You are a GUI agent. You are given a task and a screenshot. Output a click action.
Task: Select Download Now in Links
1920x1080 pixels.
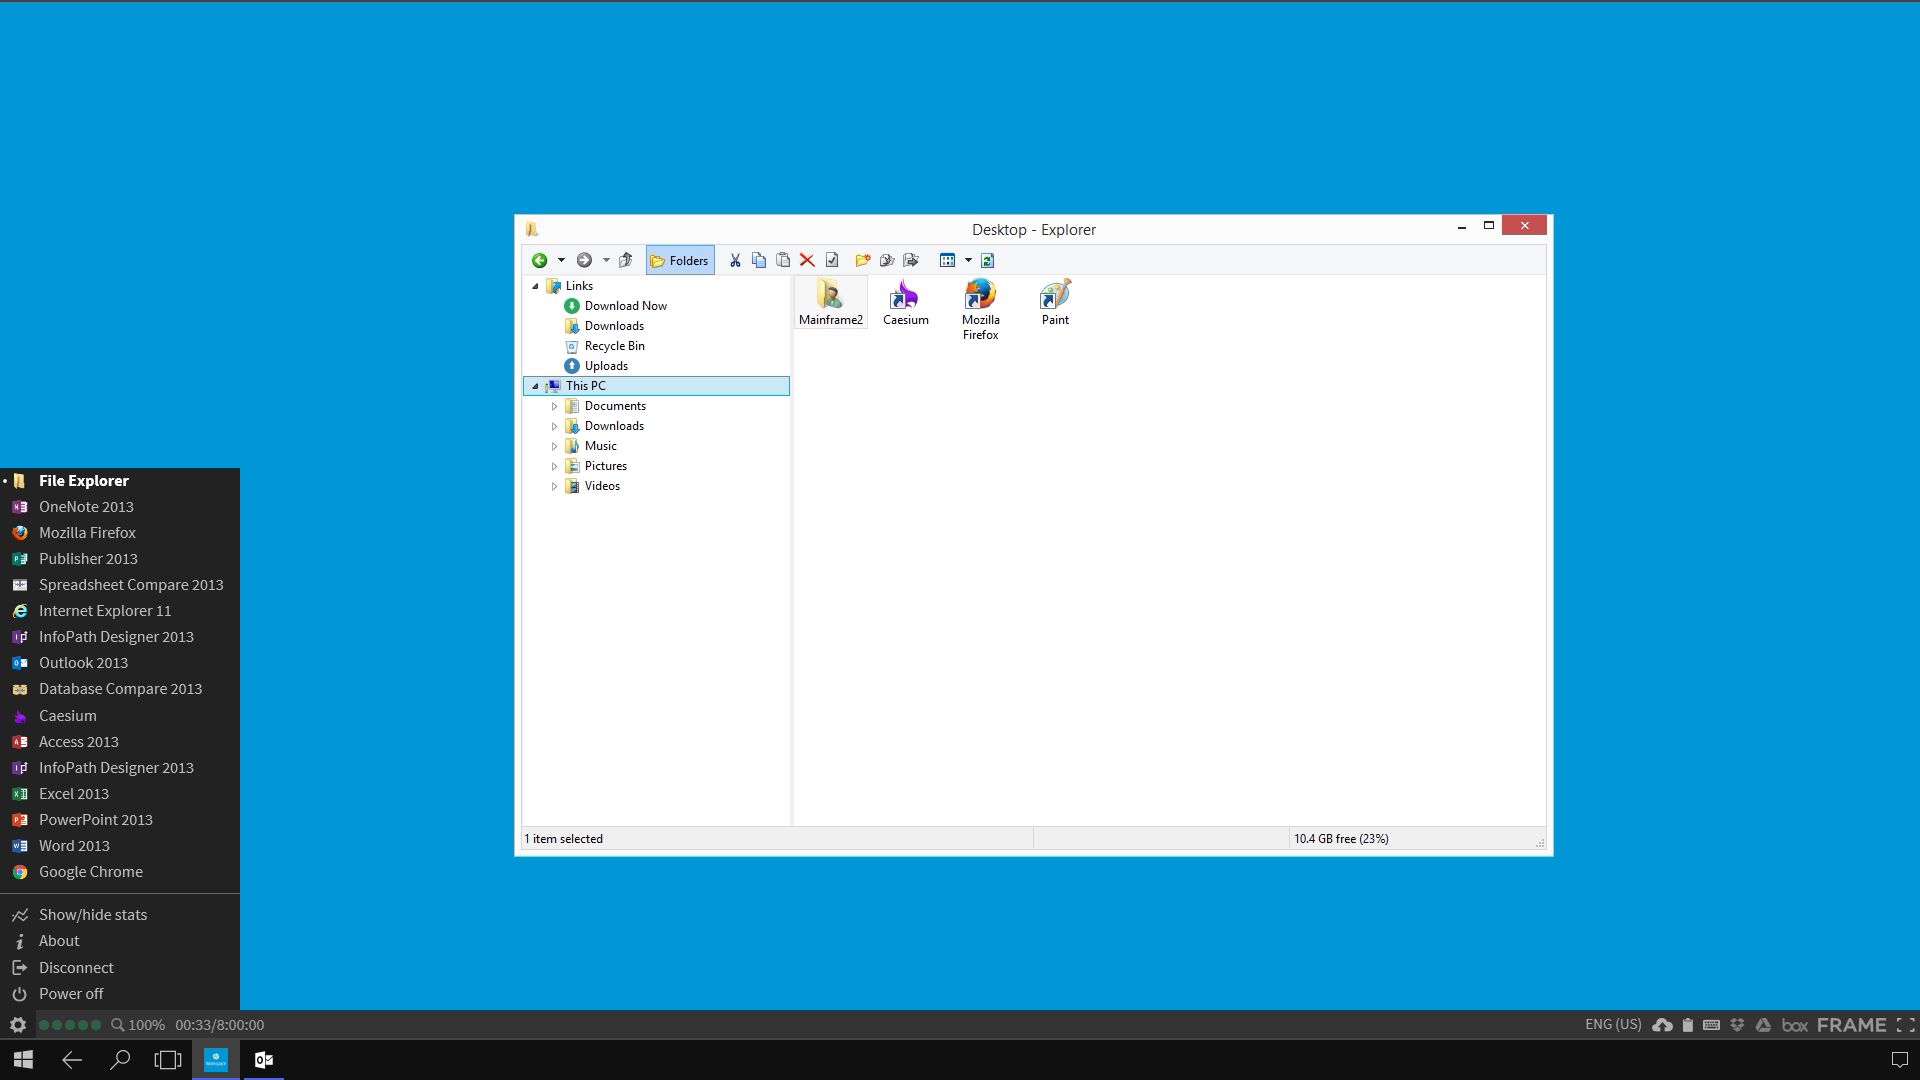tap(615, 306)
